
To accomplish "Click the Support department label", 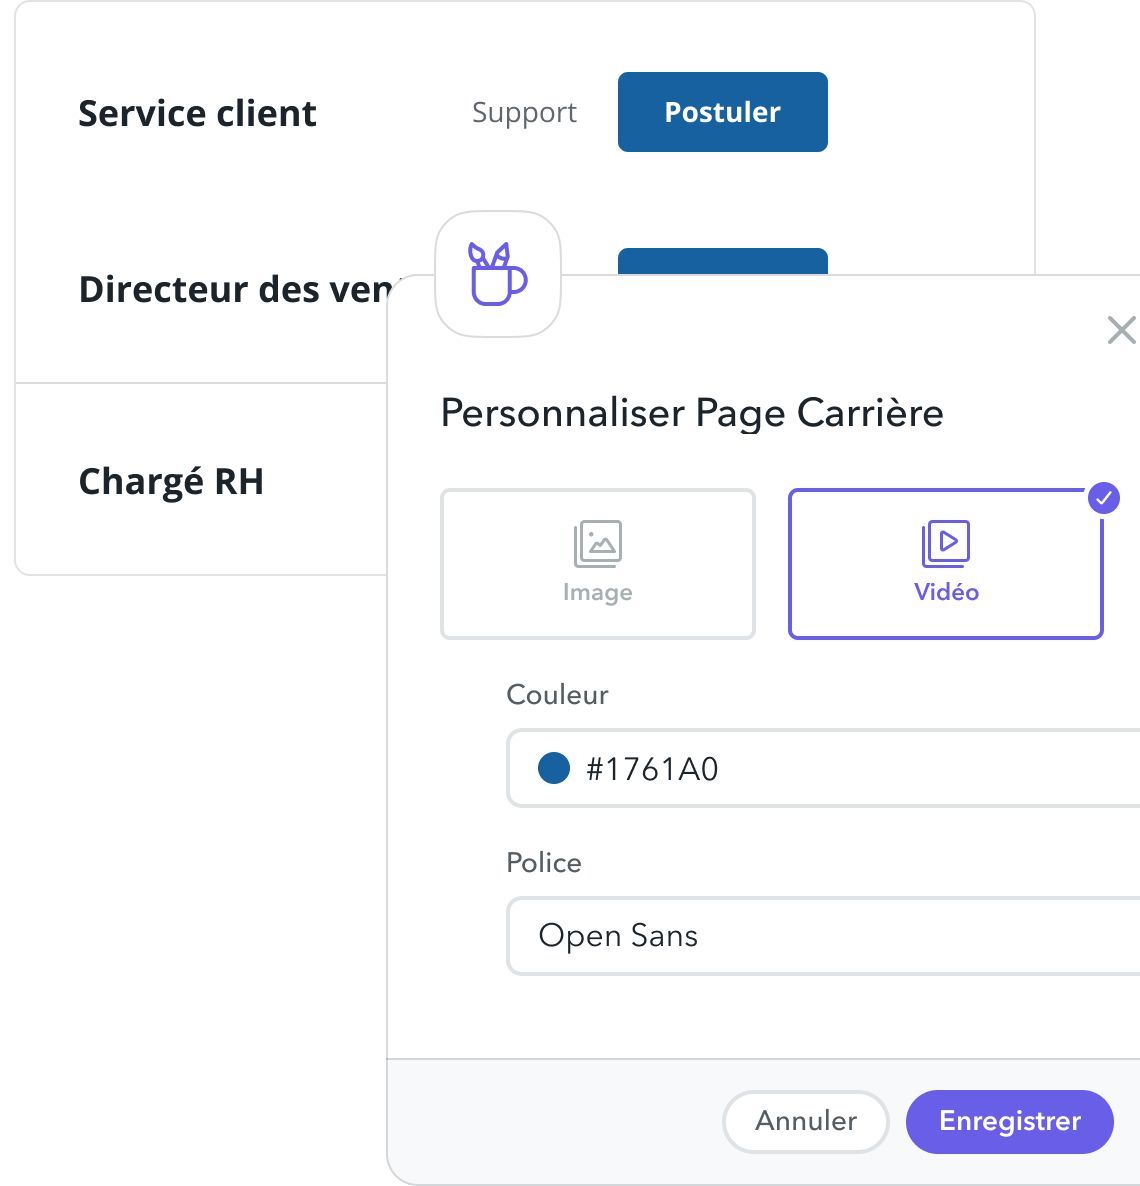I will (x=524, y=113).
